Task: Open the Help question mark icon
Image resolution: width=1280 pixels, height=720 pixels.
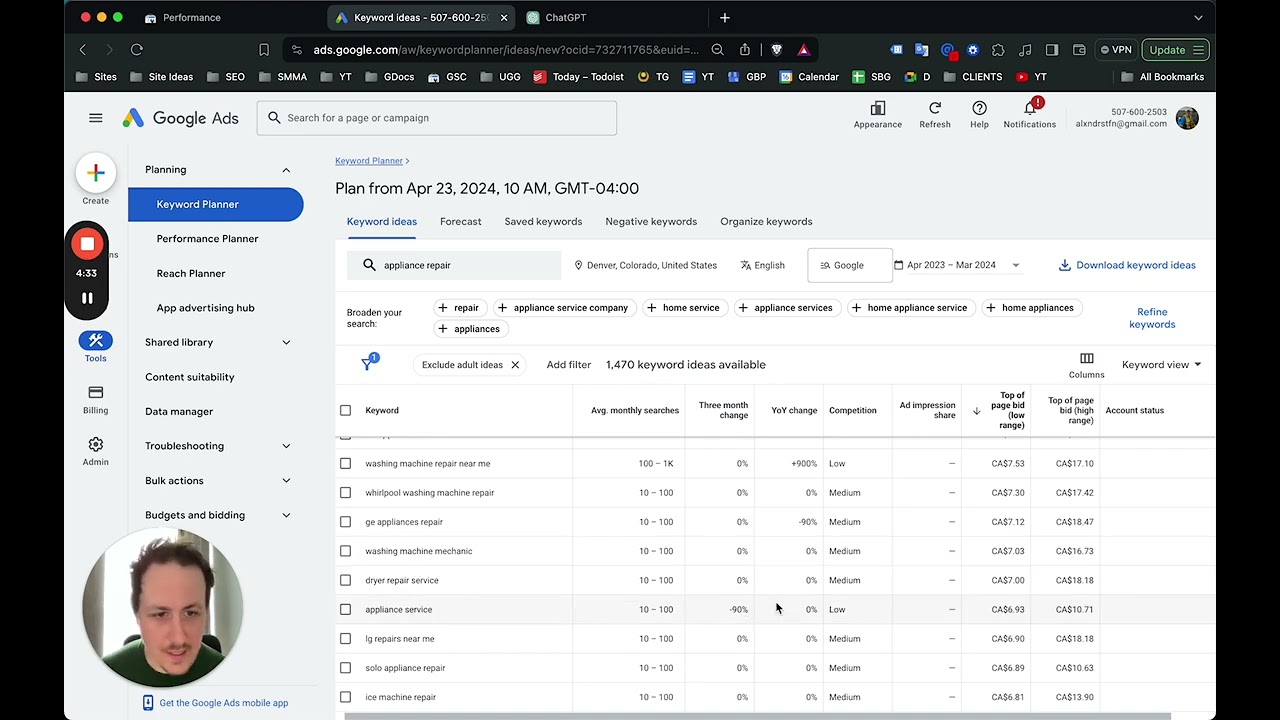Action: pos(979,108)
